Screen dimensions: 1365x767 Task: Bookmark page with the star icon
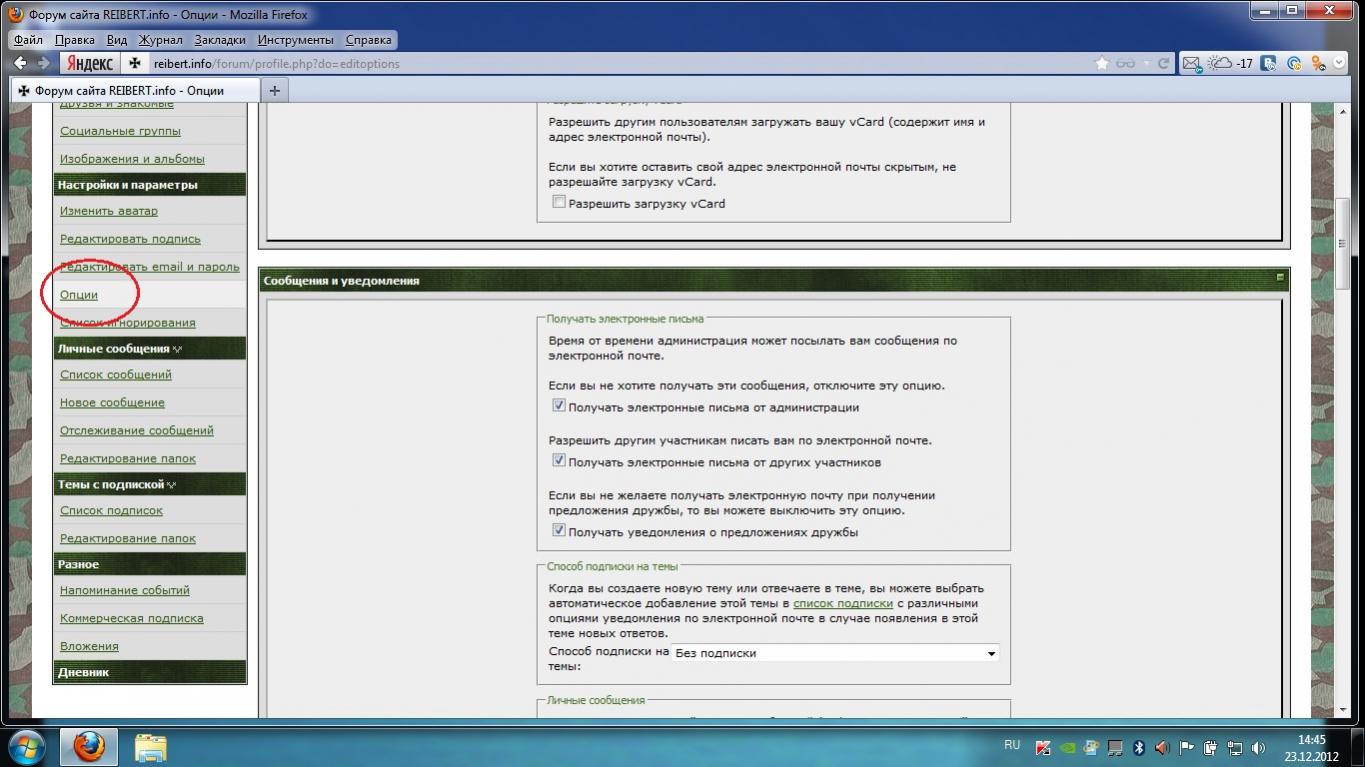tap(1102, 63)
